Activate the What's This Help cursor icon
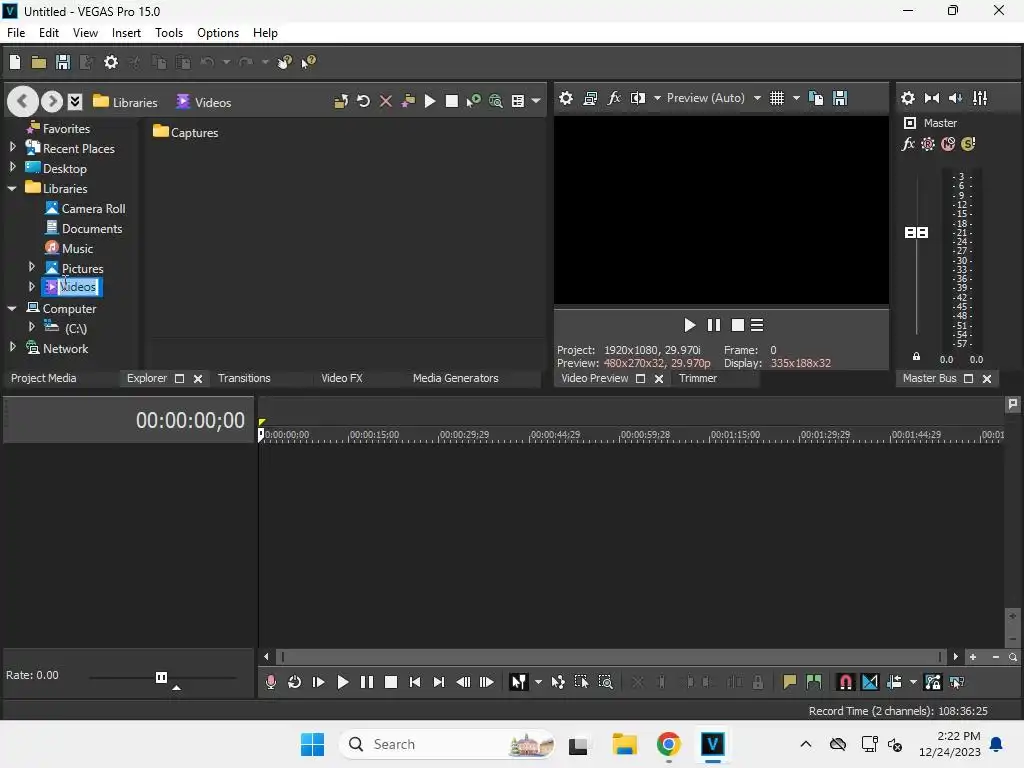The height and width of the screenshot is (768, 1024). [308, 62]
